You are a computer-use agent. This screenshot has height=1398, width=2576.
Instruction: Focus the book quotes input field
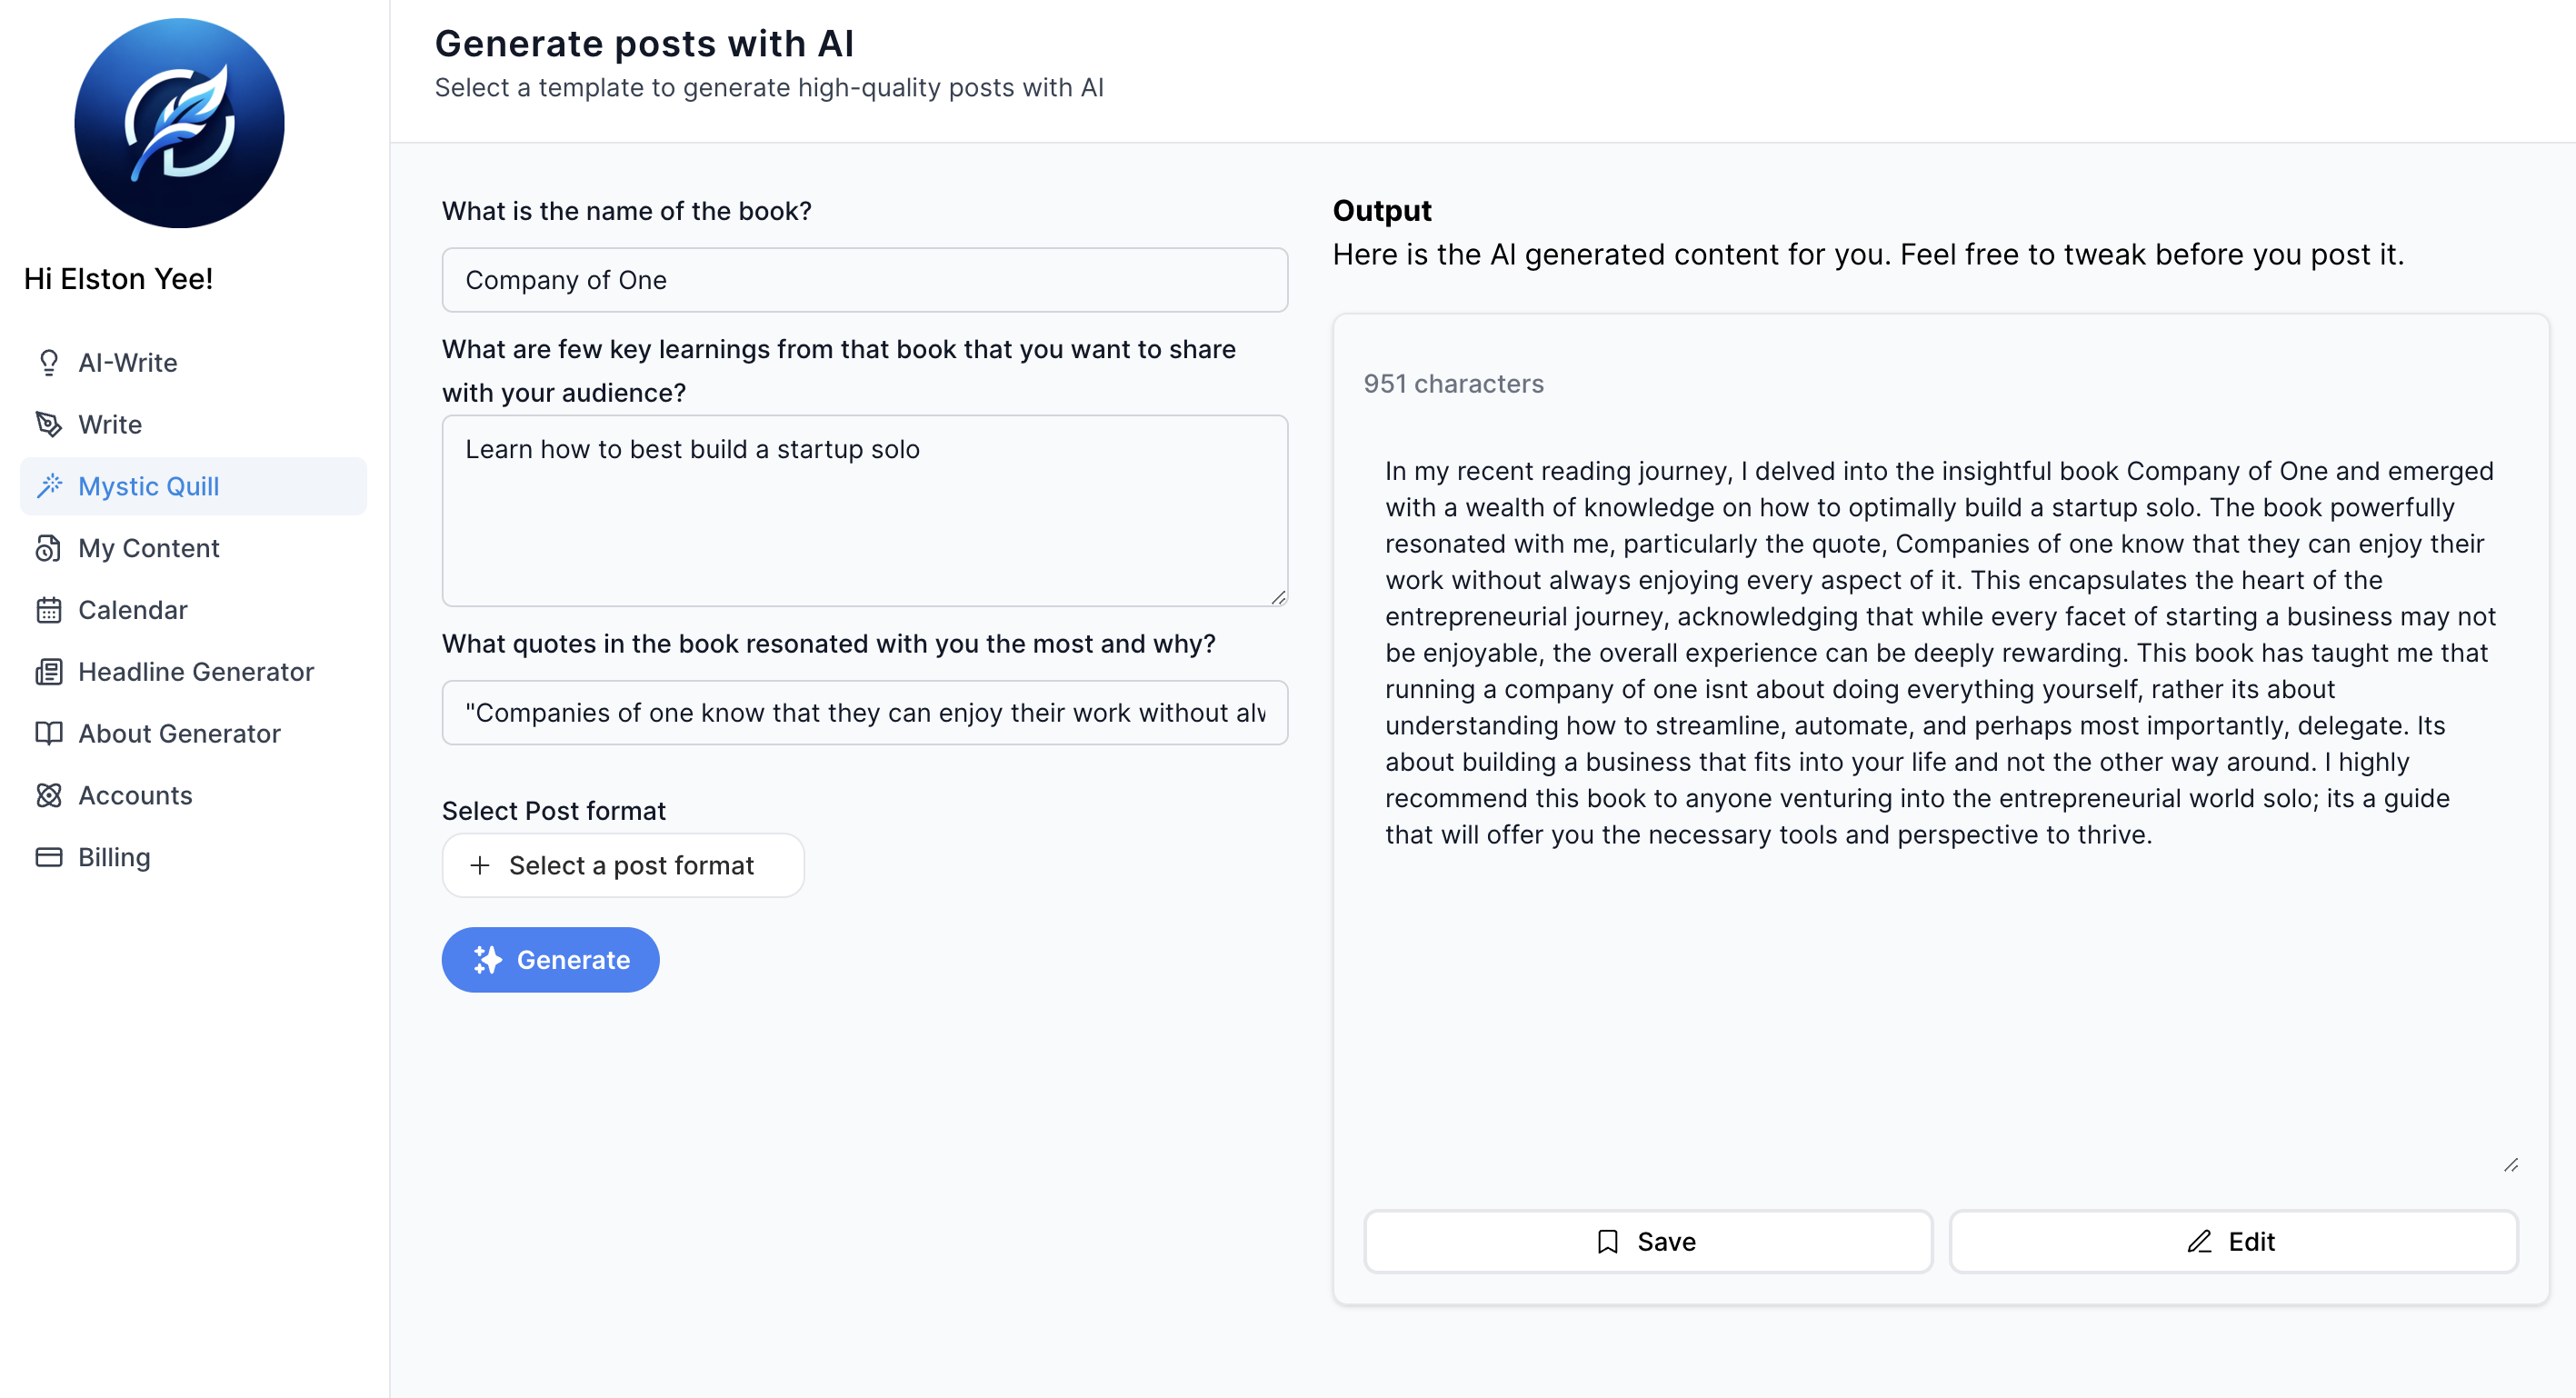(x=864, y=713)
